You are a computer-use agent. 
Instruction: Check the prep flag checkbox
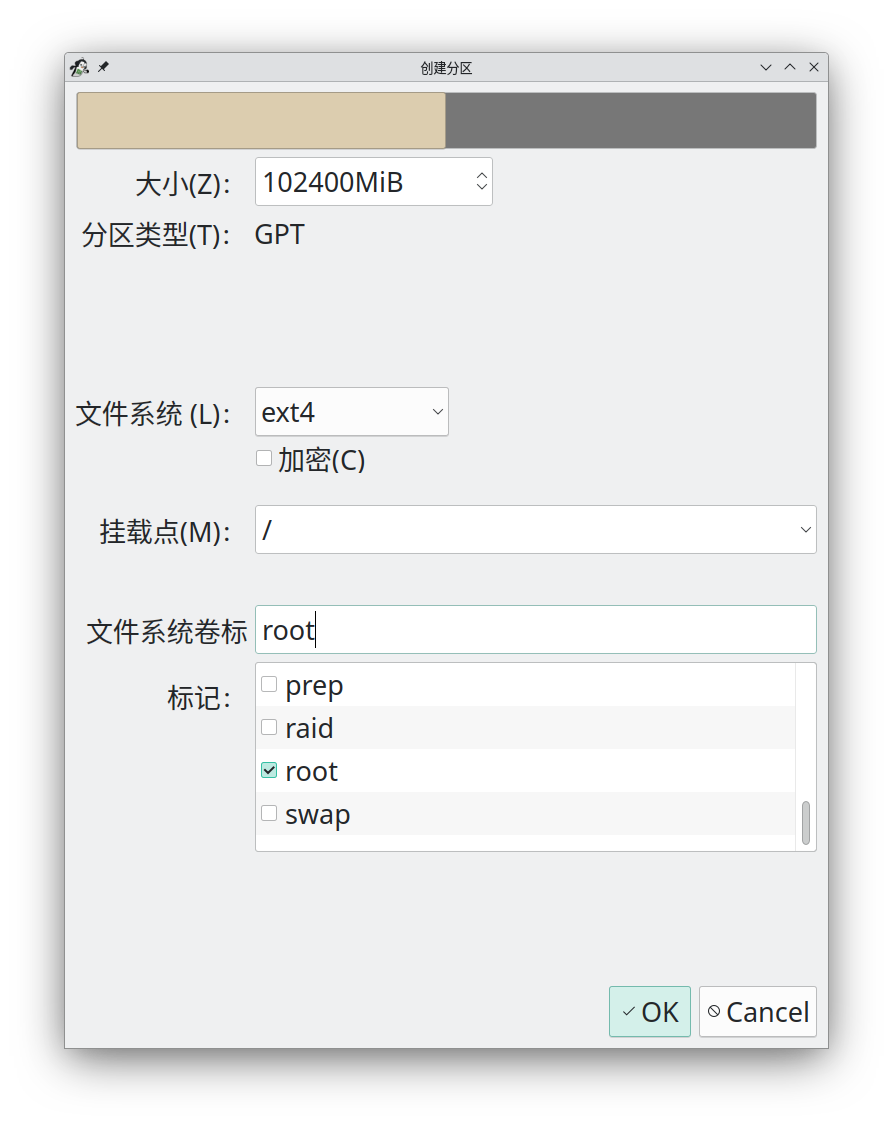coord(269,685)
